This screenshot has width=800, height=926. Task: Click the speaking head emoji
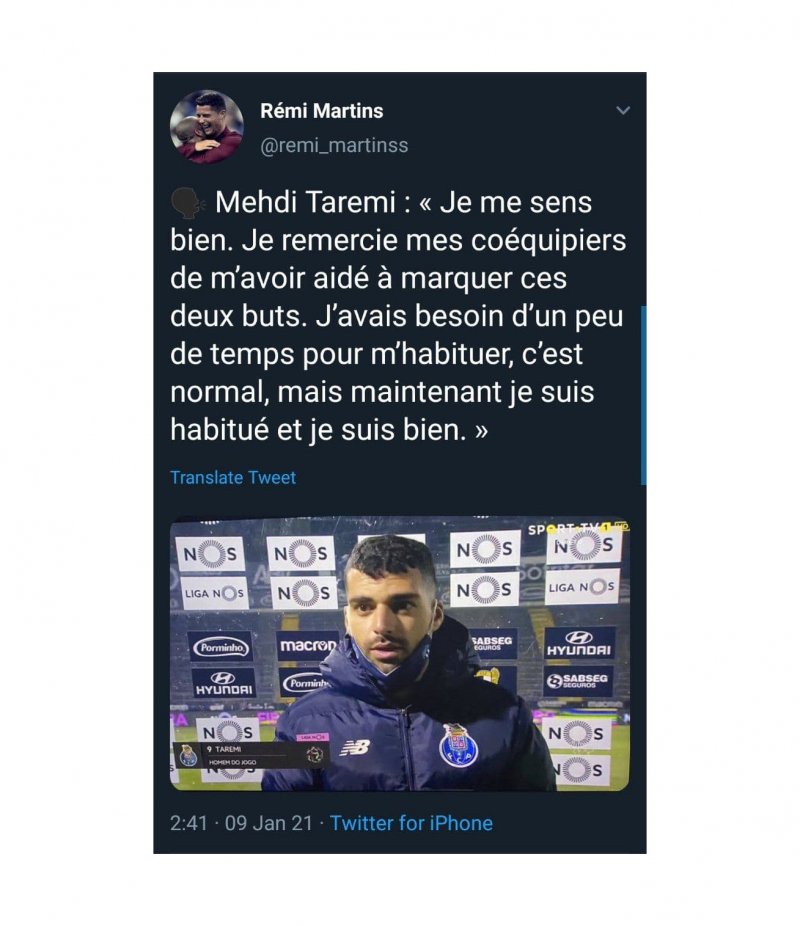click(188, 203)
